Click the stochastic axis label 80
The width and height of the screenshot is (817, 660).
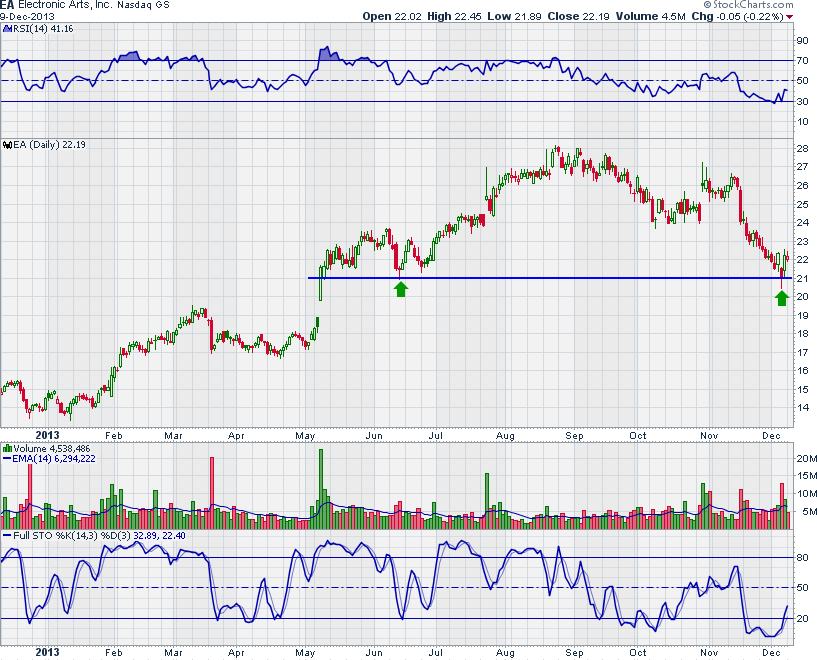pos(802,558)
